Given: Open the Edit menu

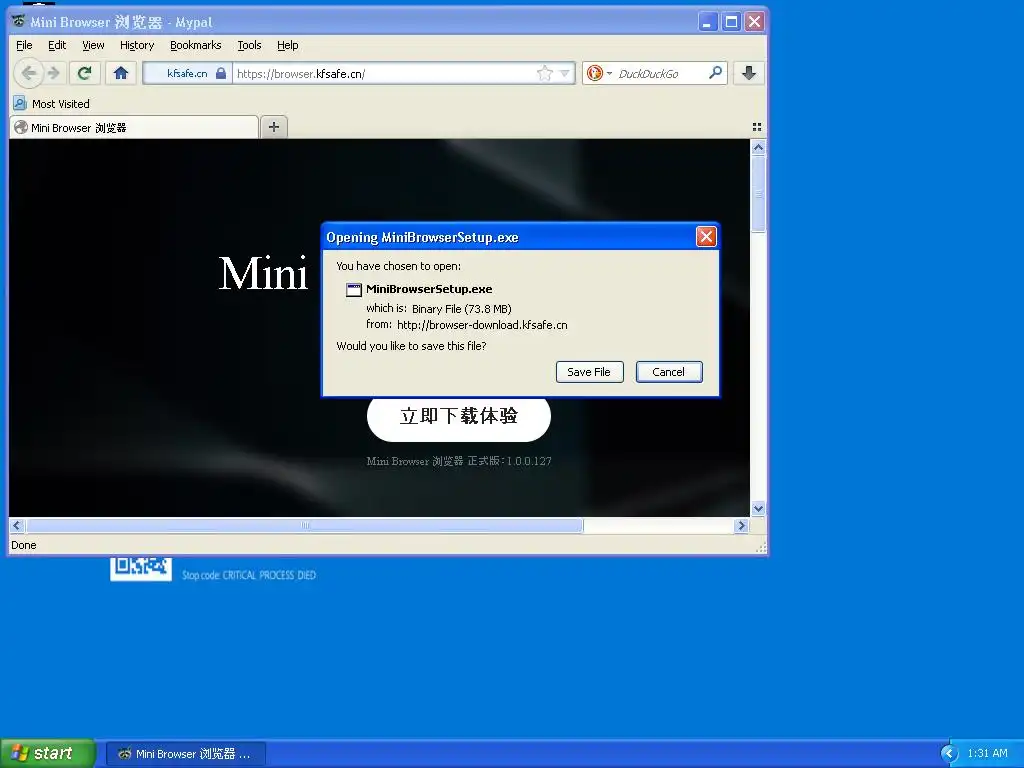Looking at the screenshot, I should coord(57,45).
